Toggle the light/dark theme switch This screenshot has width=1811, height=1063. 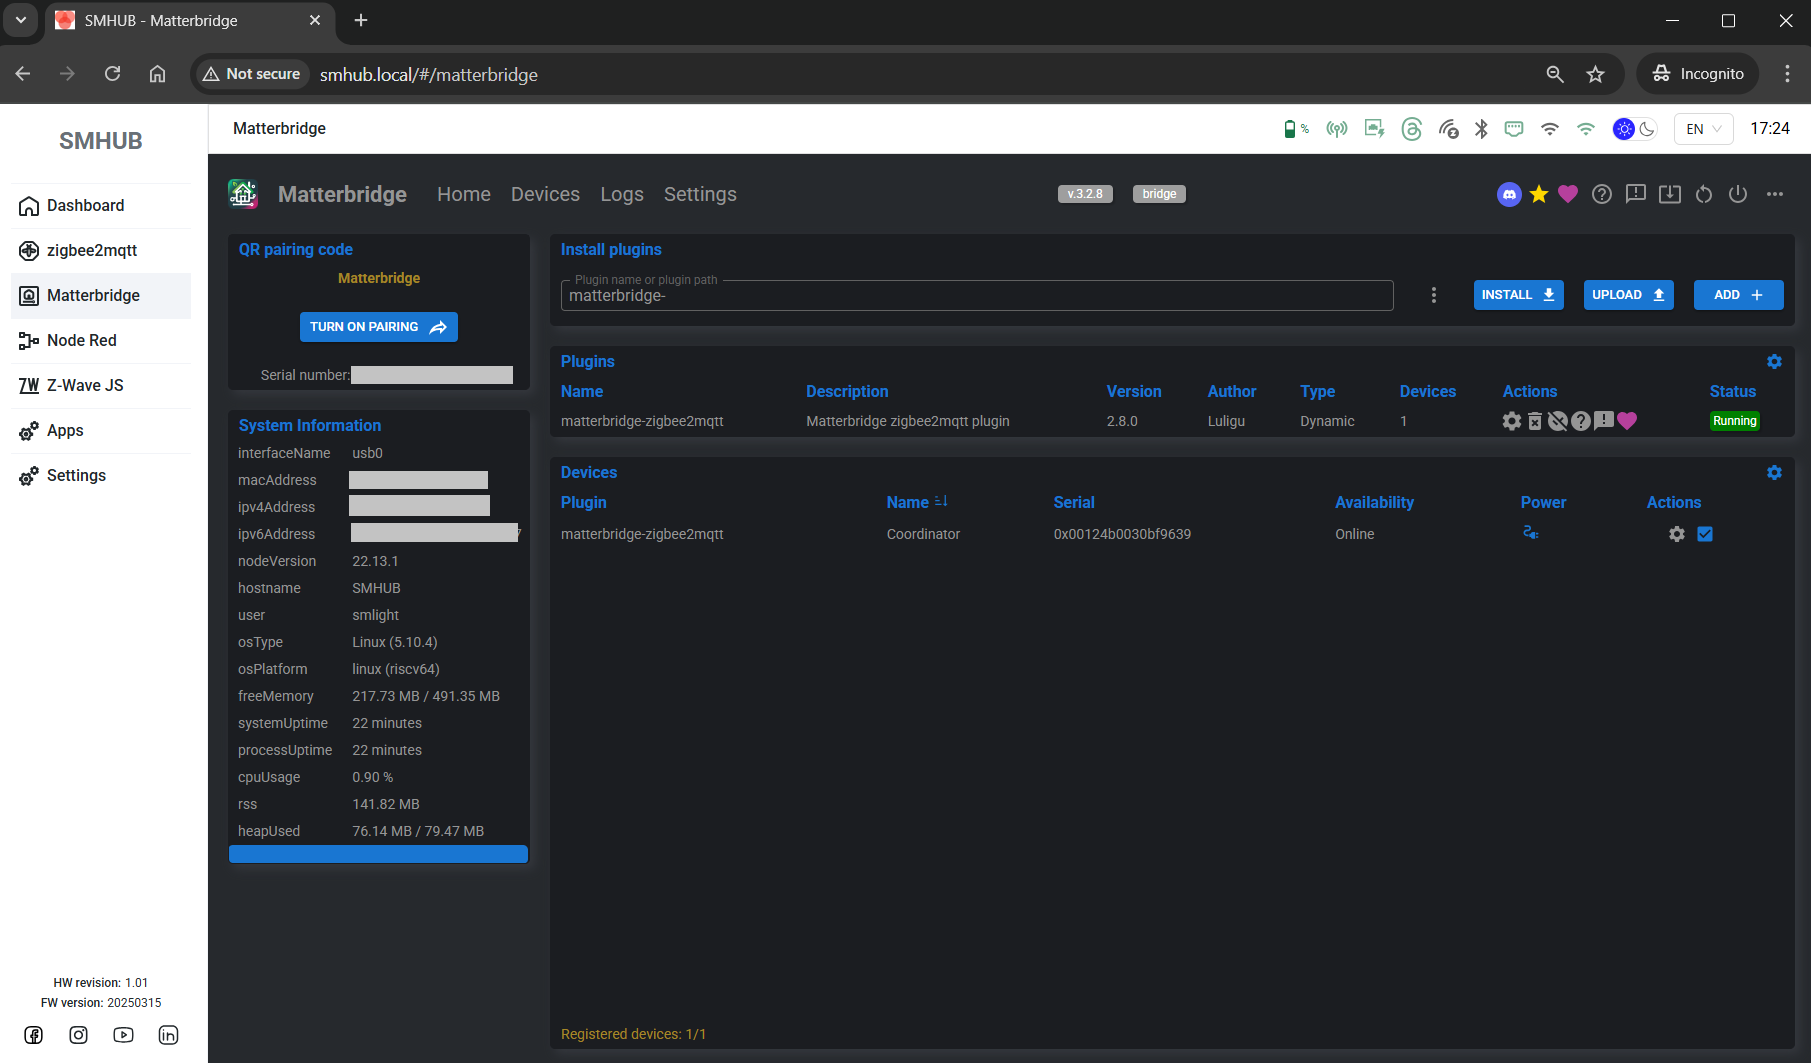click(1635, 129)
